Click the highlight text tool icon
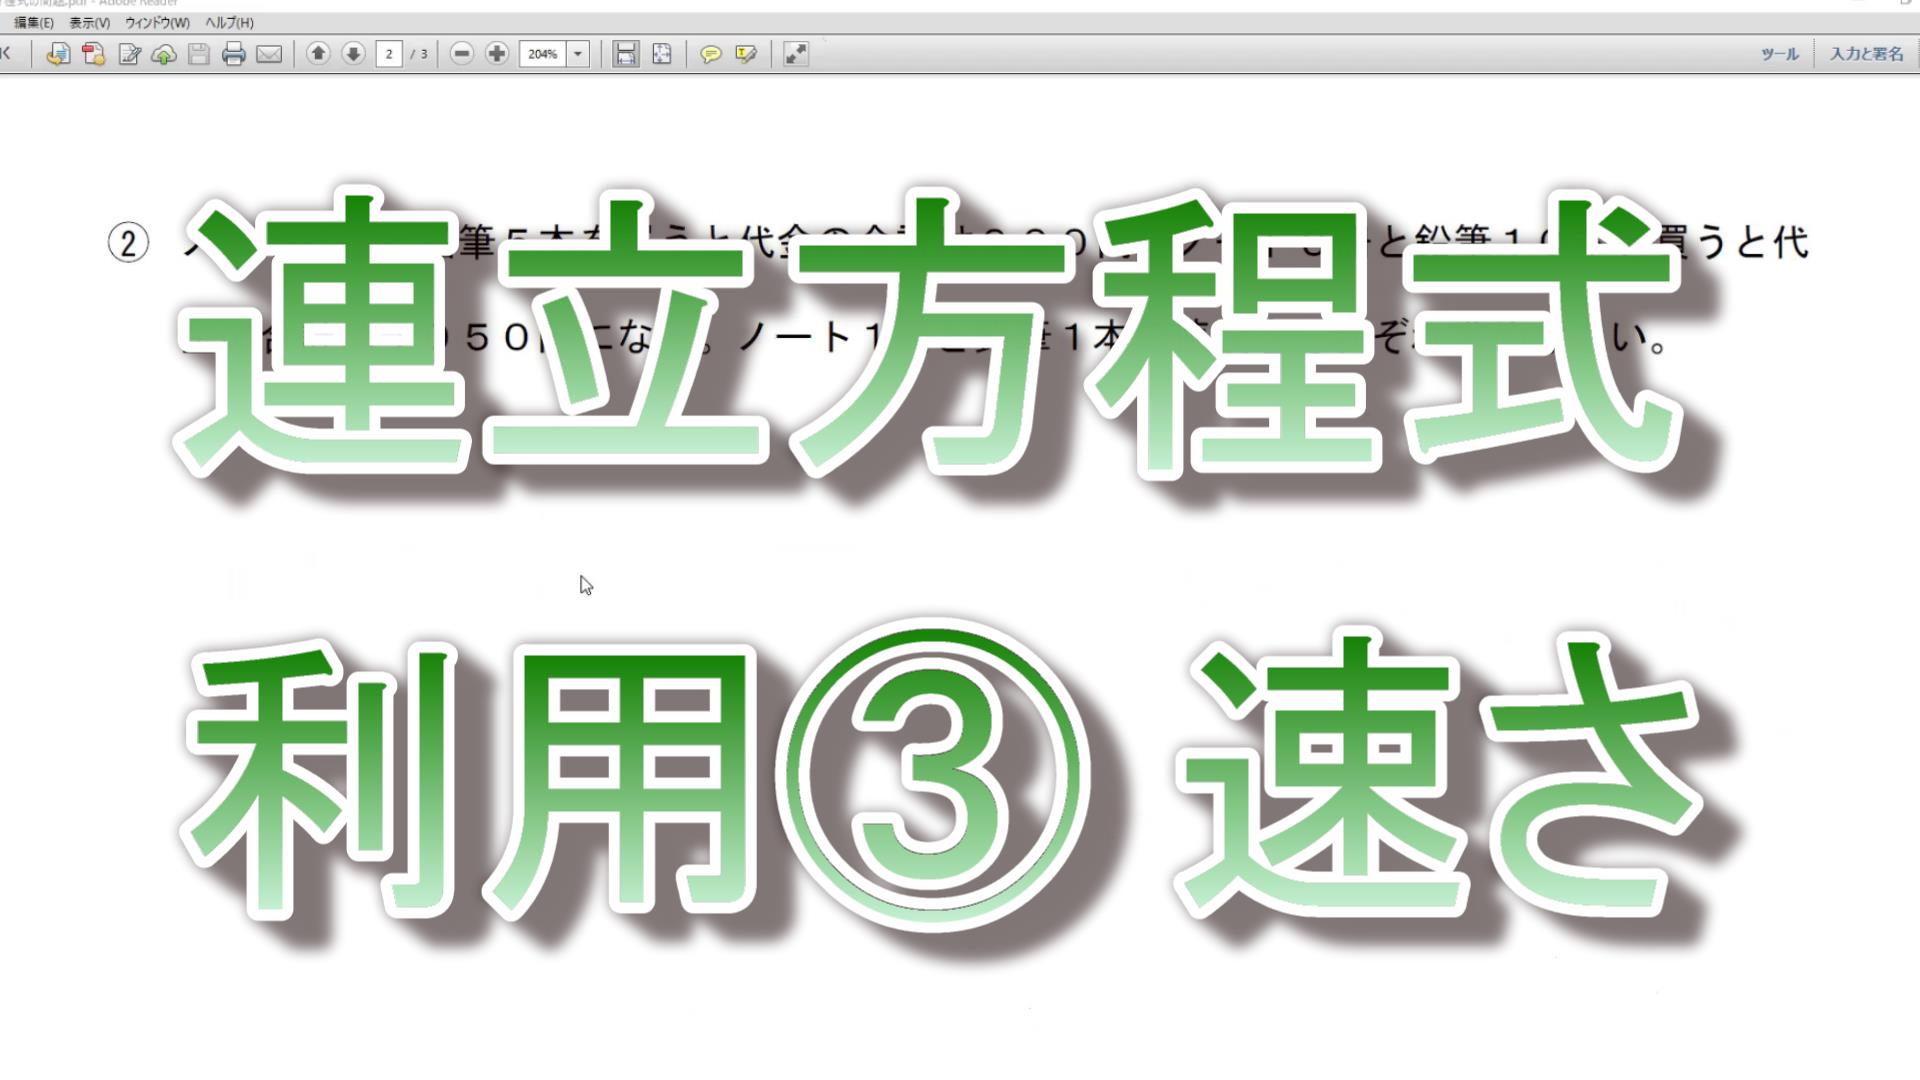1920x1080 pixels. pyautogui.click(x=746, y=54)
